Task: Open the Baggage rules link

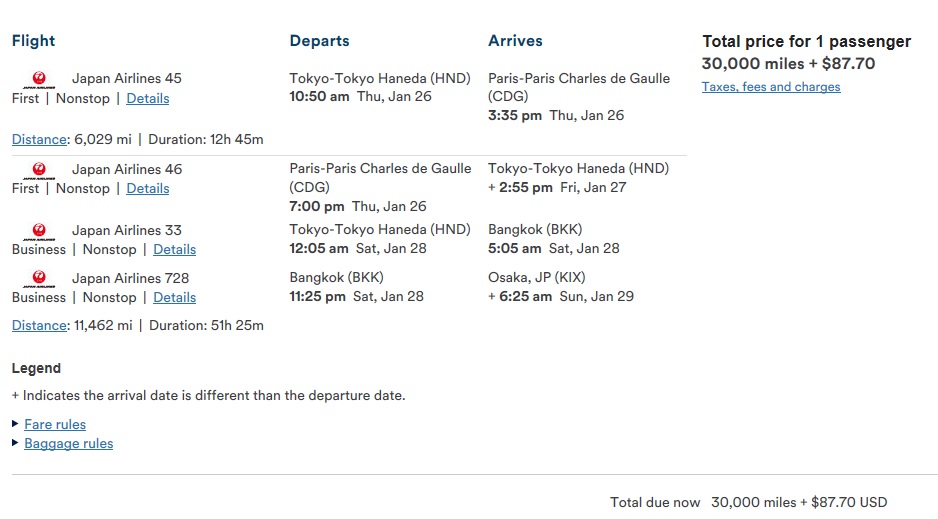Action: pyautogui.click(x=69, y=444)
